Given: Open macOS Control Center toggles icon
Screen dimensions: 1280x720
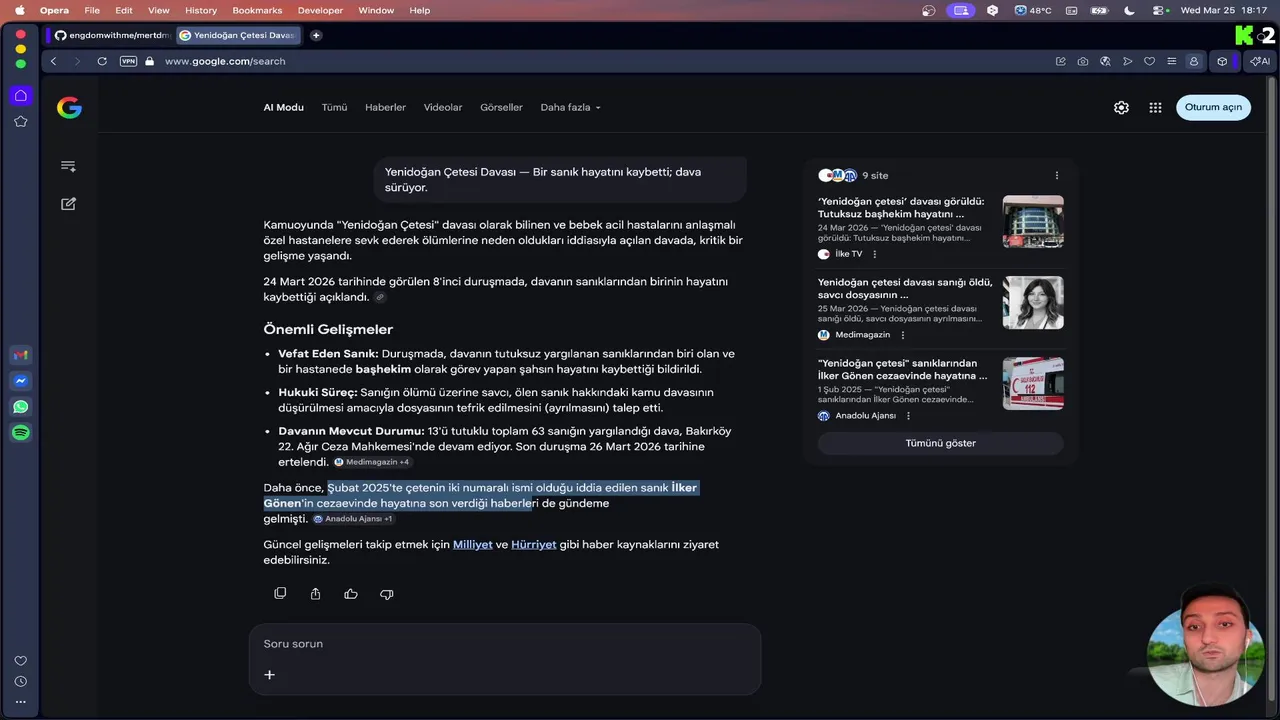Looking at the screenshot, I should pos(1159,10).
